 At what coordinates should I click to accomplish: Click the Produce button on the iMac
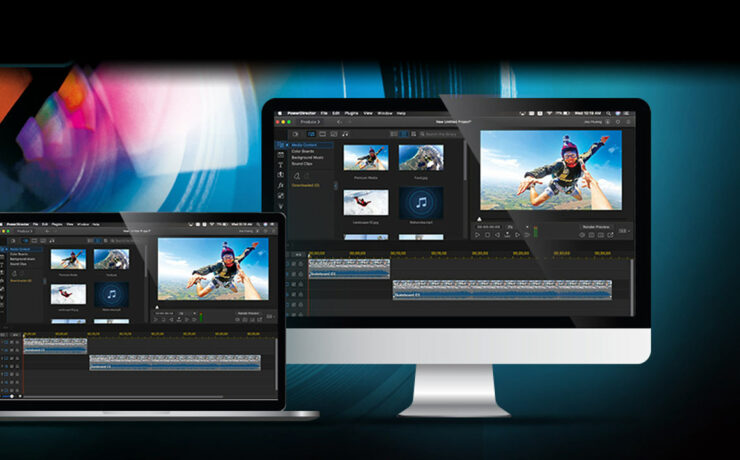click(x=310, y=122)
